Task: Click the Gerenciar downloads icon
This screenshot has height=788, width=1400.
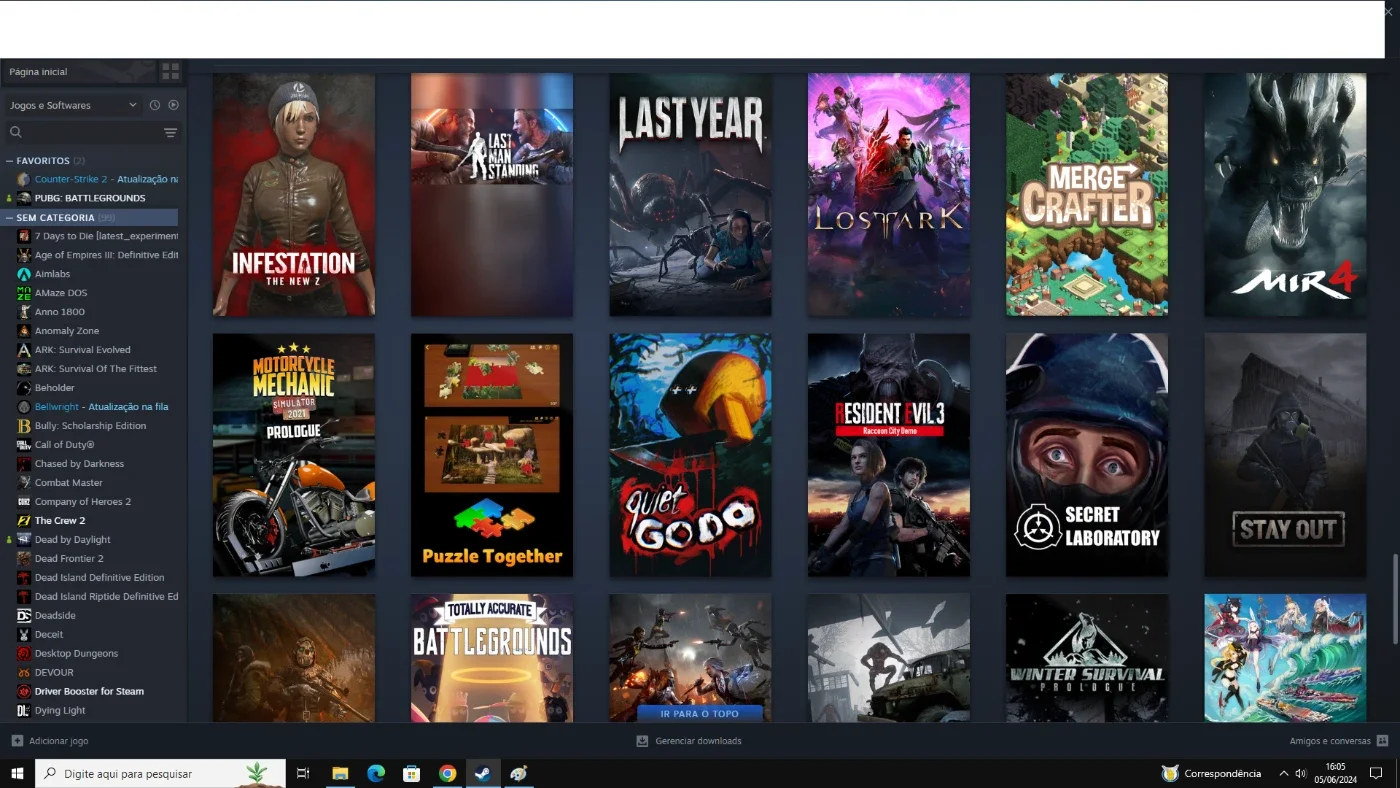Action: pos(642,741)
